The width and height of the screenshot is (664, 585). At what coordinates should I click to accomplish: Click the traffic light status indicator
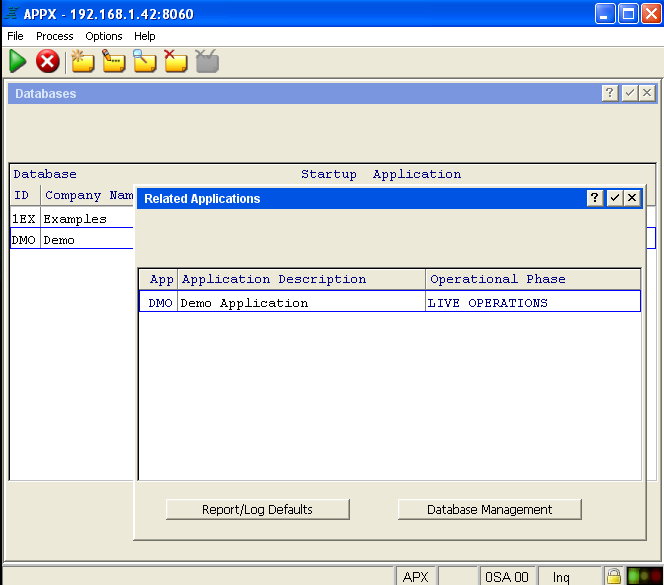coord(643,576)
